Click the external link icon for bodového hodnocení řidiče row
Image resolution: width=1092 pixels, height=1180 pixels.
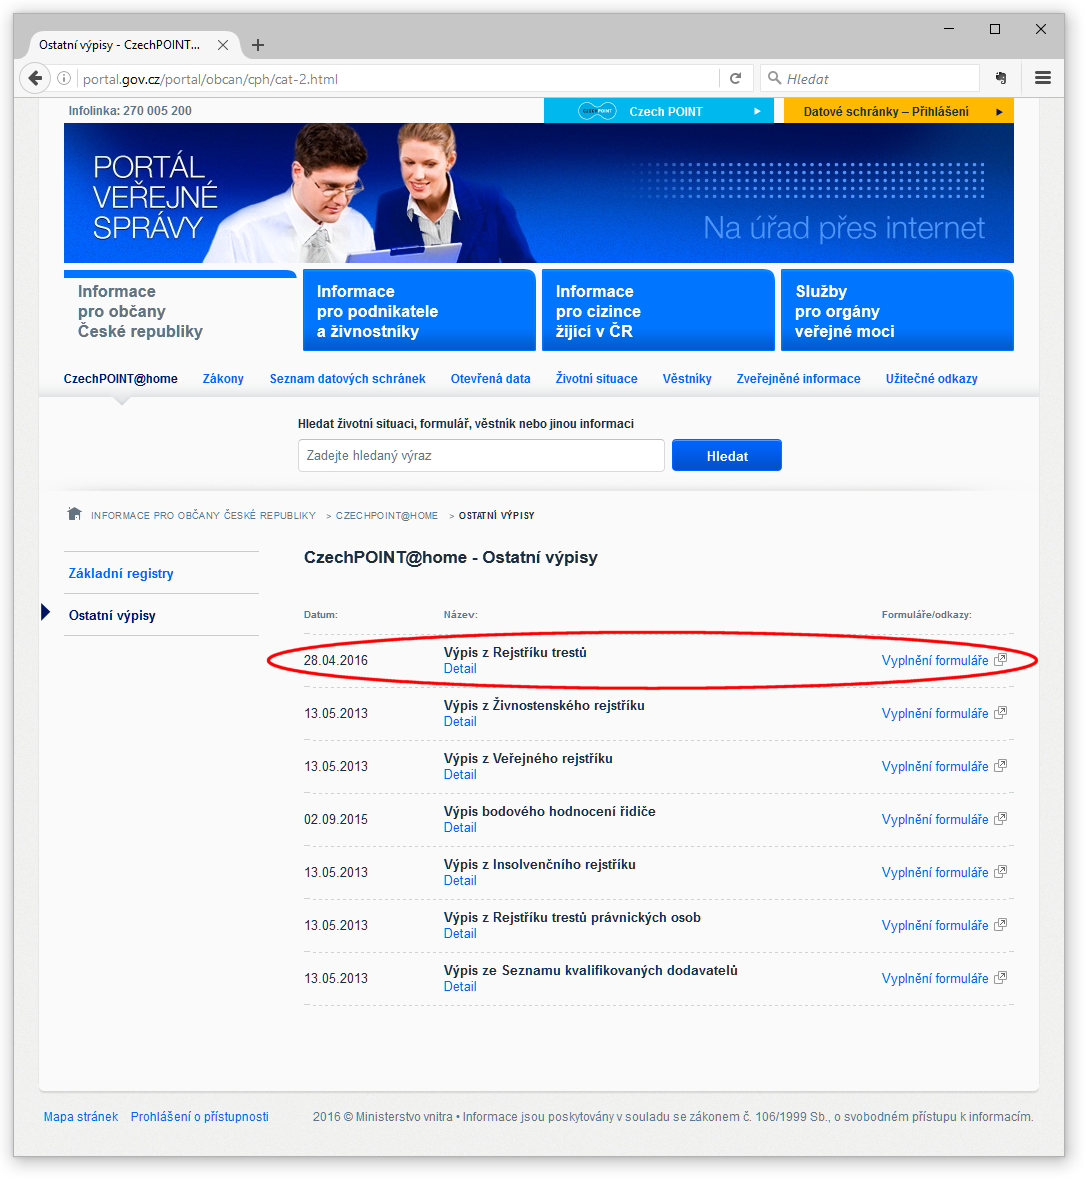click(x=1000, y=819)
